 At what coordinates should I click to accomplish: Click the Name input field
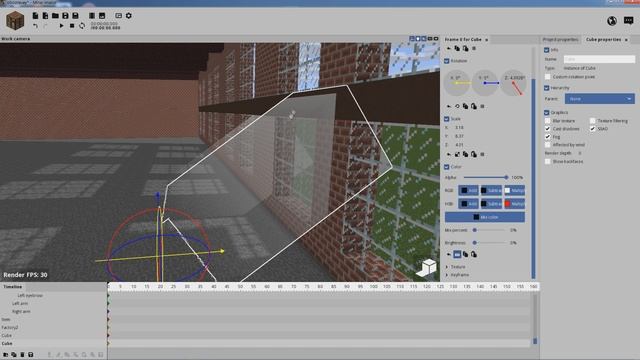[x=599, y=59]
